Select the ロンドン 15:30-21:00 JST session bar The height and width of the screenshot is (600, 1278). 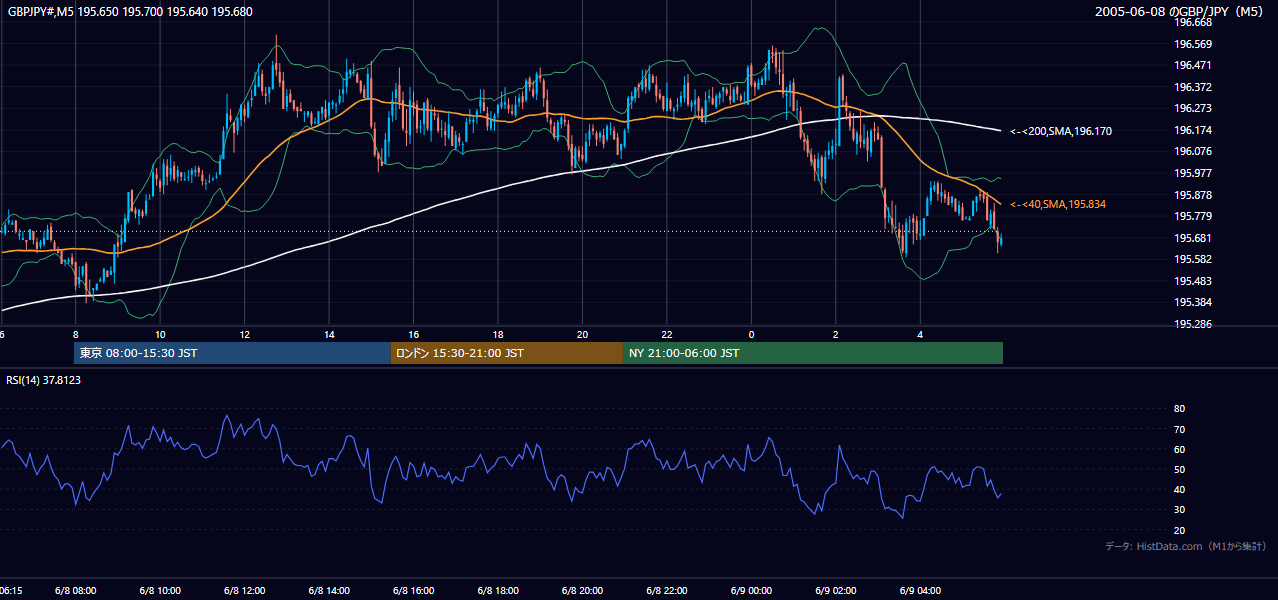tap(507, 353)
